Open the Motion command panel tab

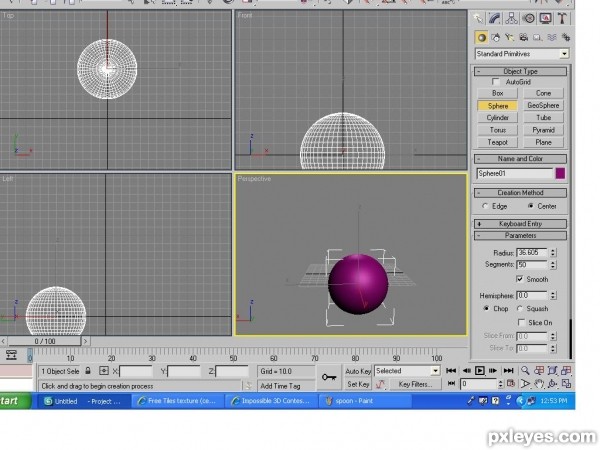[x=528, y=18]
